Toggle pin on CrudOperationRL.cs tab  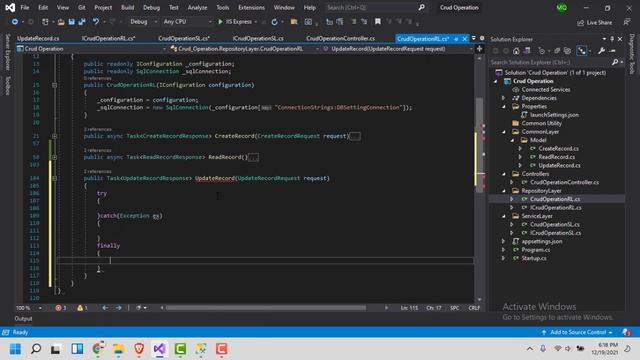(456, 39)
